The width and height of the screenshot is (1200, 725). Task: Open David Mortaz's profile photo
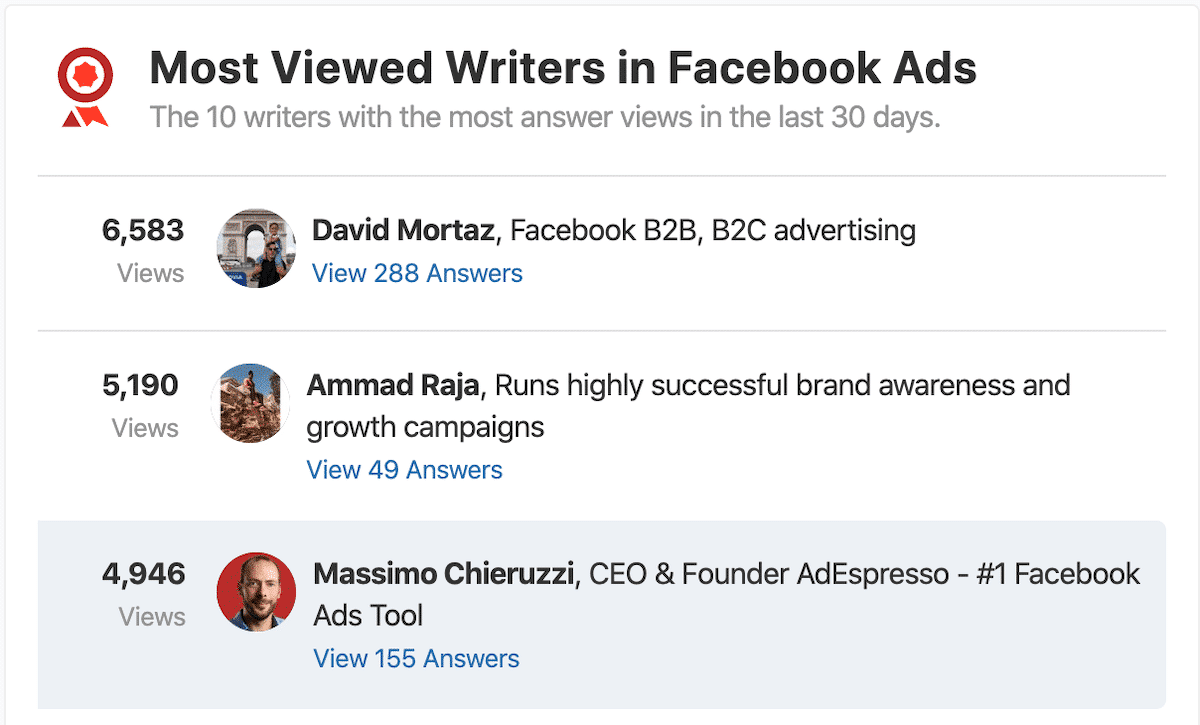click(x=256, y=248)
